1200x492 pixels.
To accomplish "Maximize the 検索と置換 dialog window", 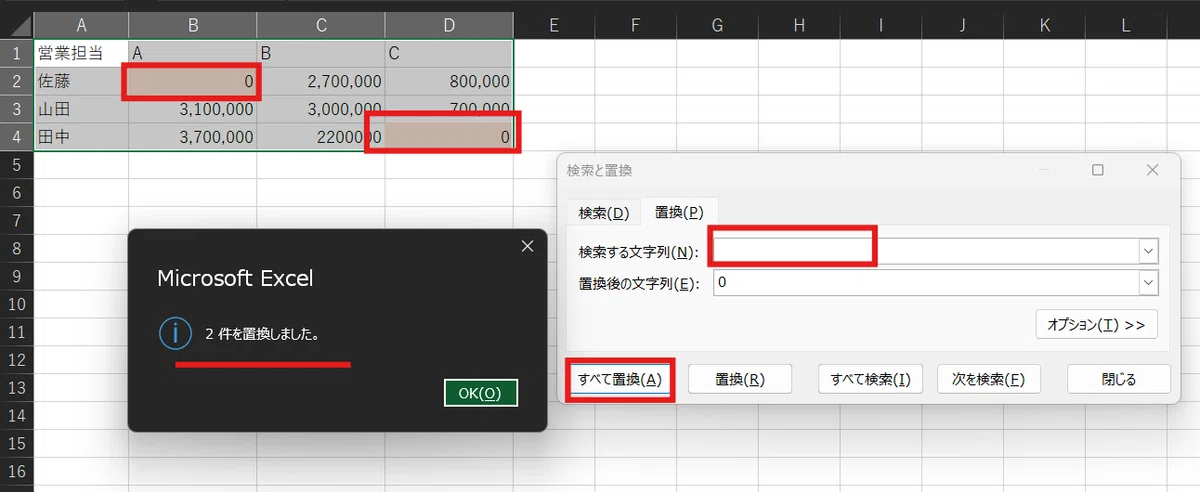I will (x=1098, y=170).
